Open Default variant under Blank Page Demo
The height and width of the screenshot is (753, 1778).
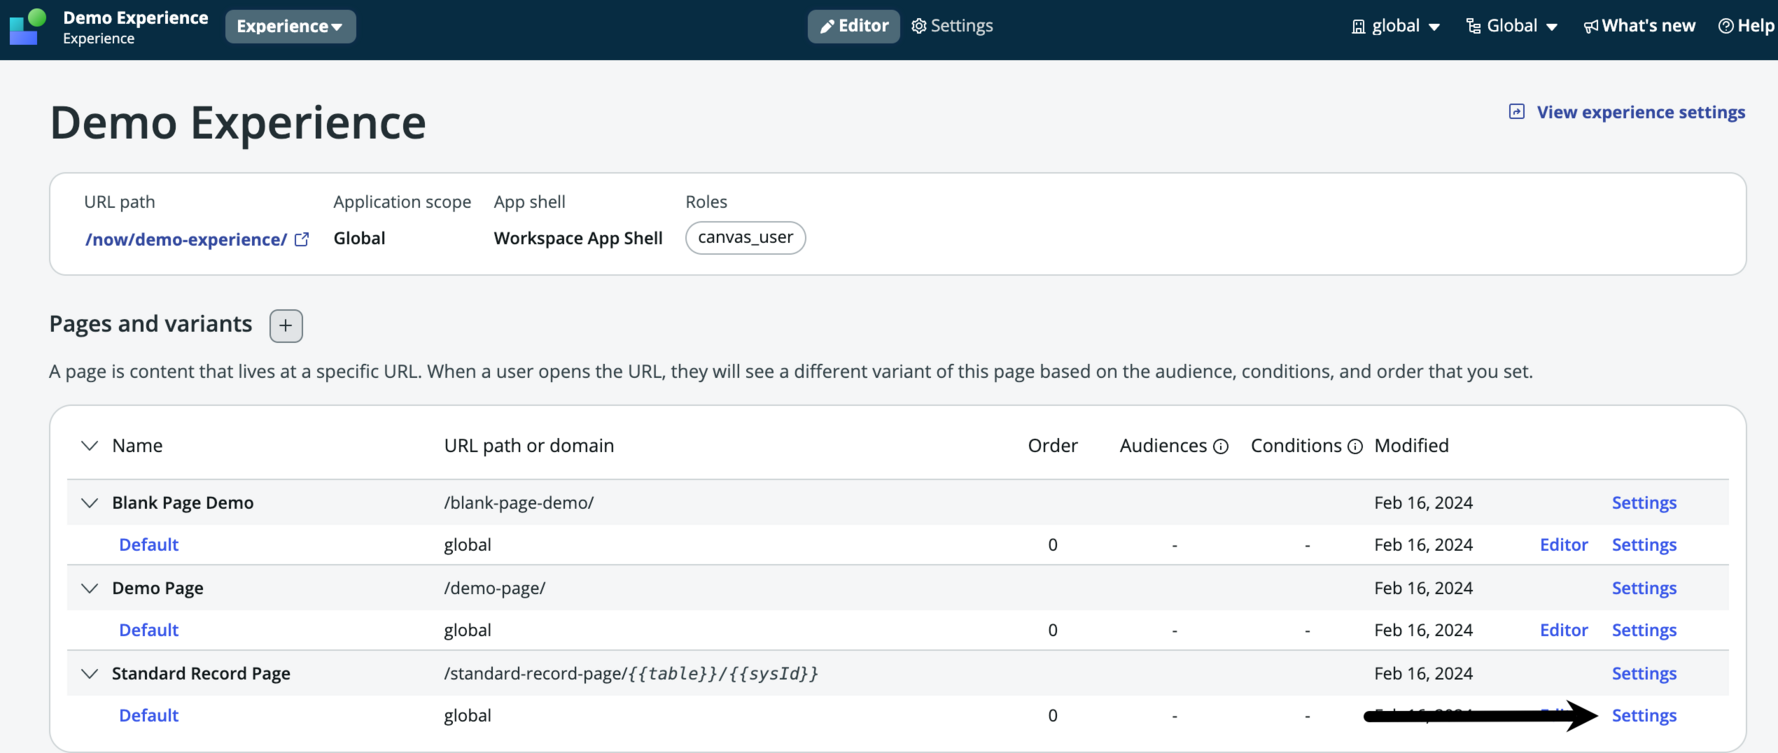(148, 545)
